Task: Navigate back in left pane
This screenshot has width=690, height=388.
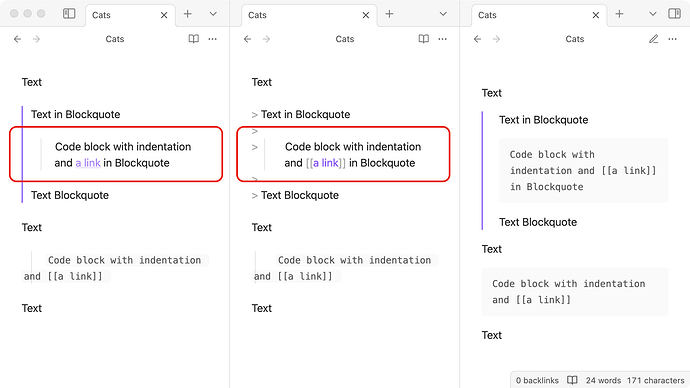Action: tap(18, 39)
